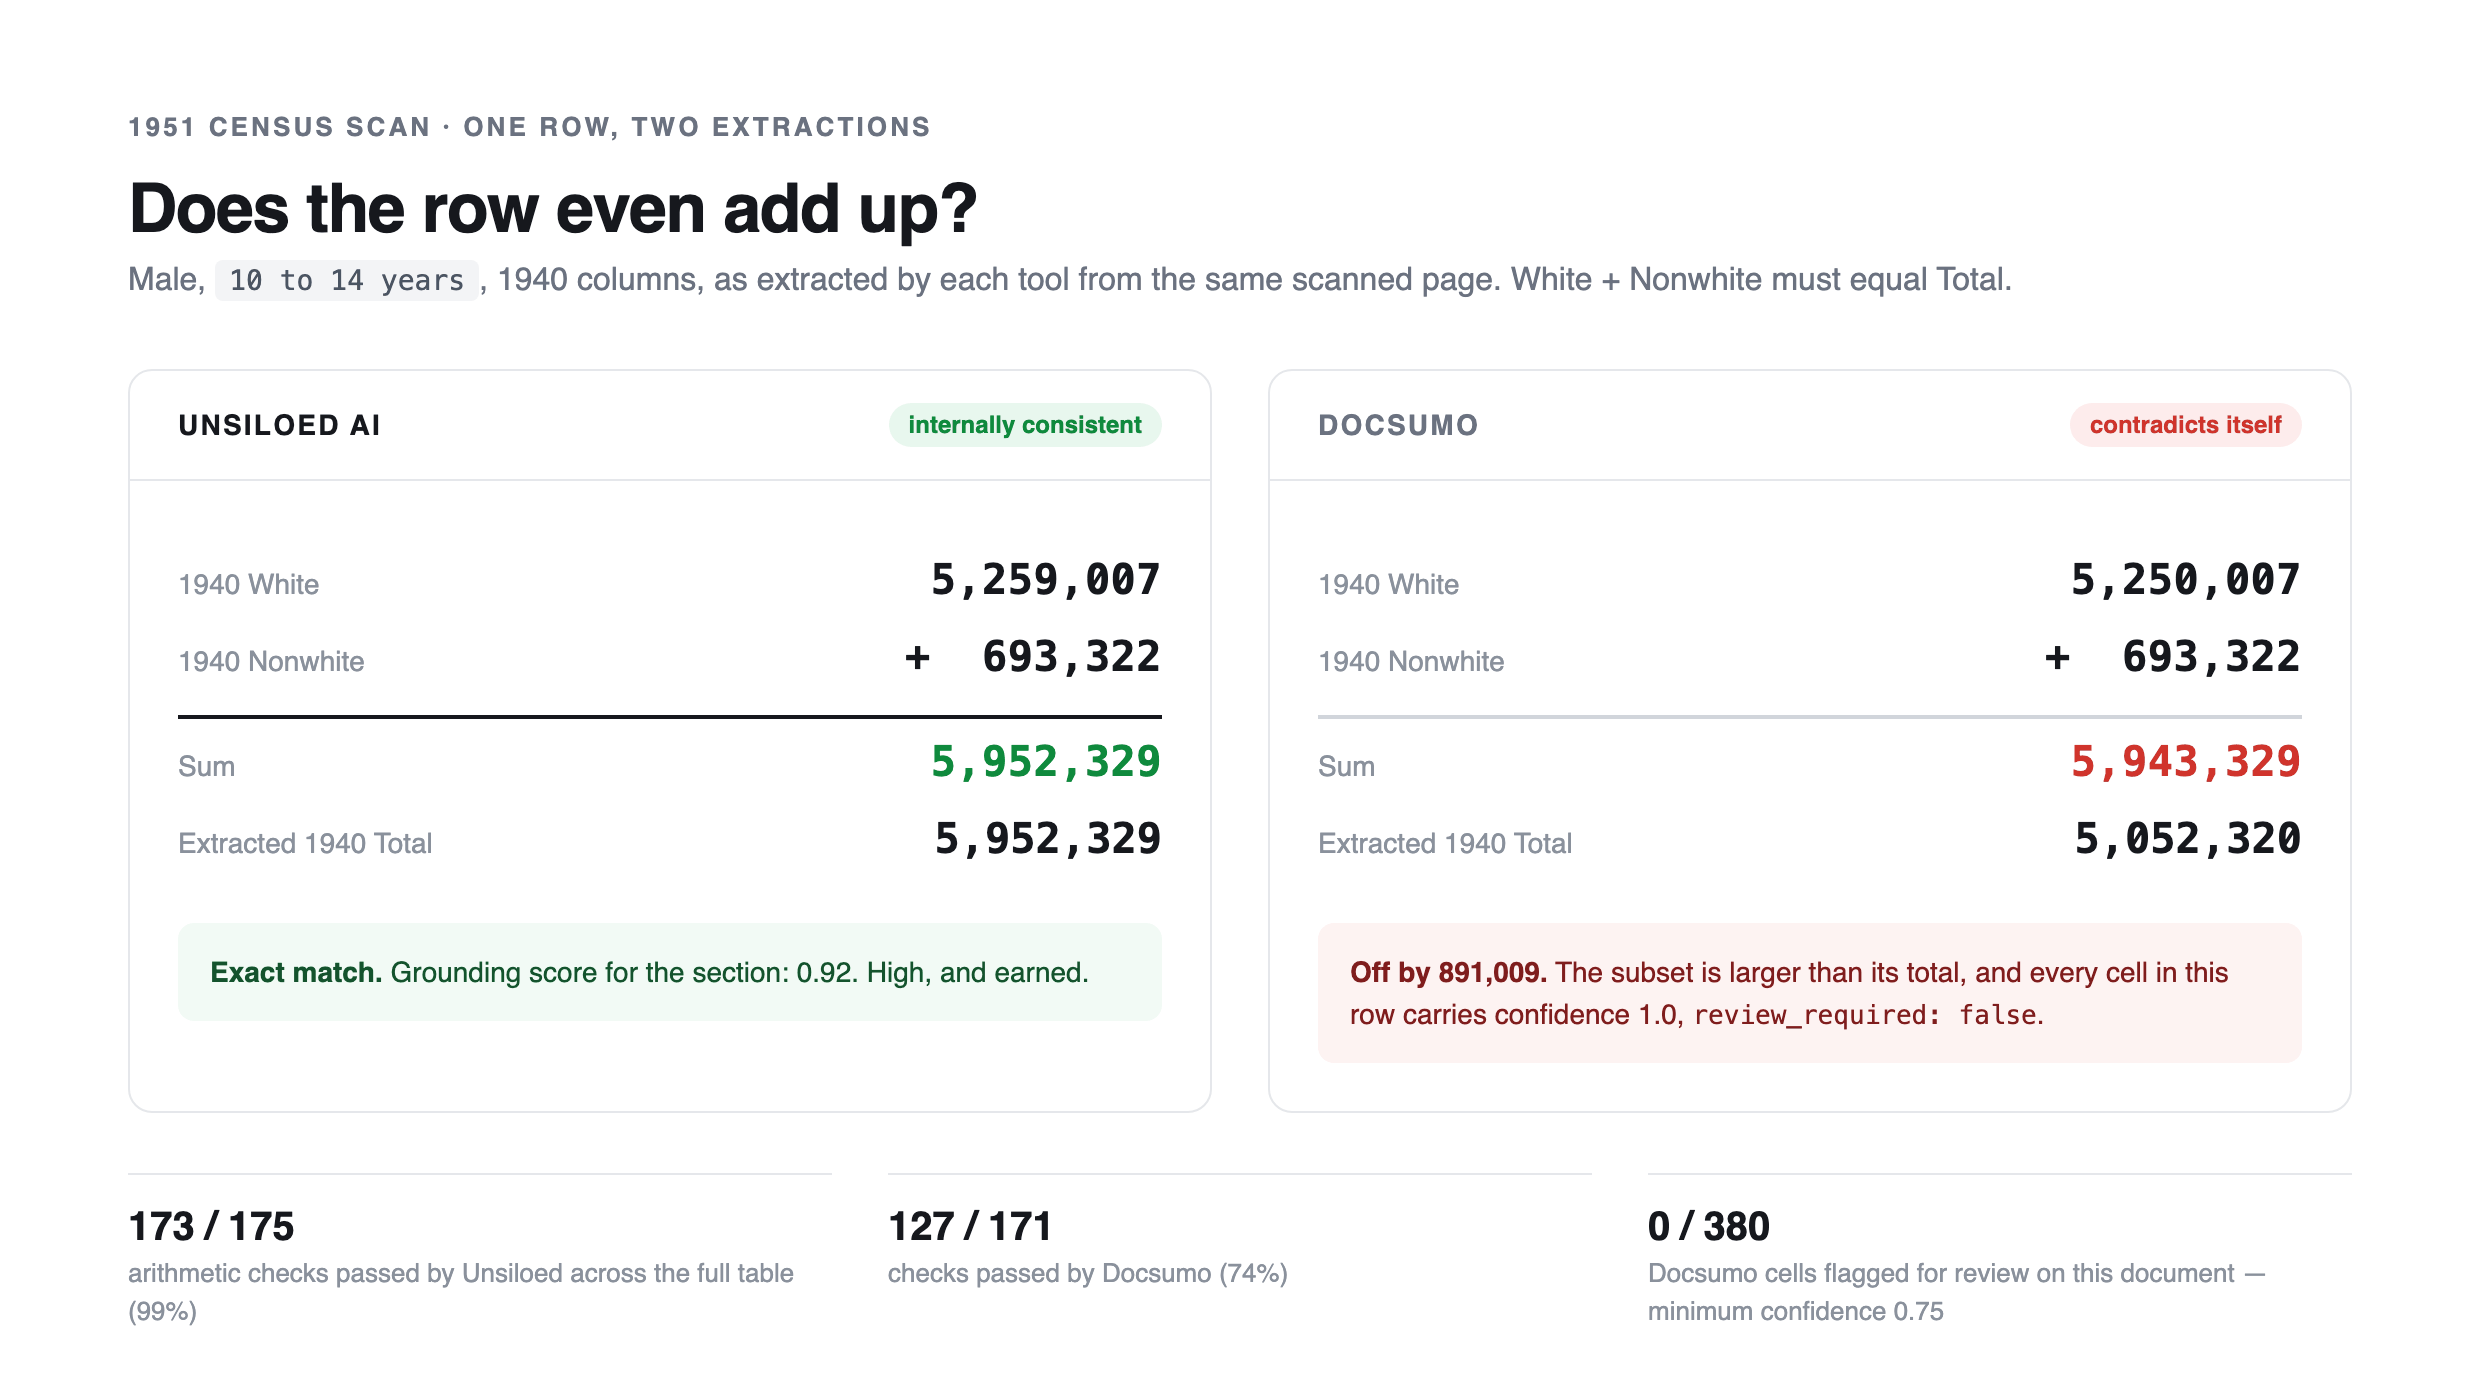Select Docsumo extracted total 5,052,320
The width and height of the screenshot is (2480, 1382).
coord(2187,839)
